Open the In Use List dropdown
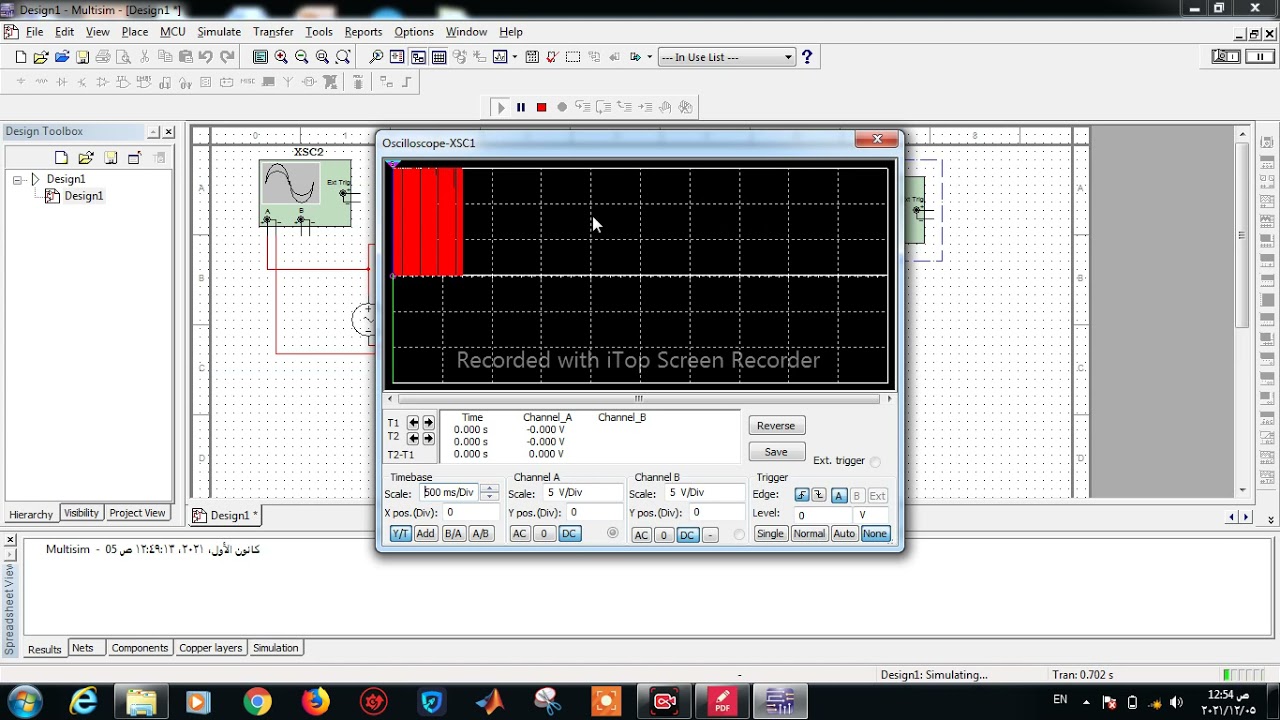This screenshot has width=1280, height=720. (727, 57)
